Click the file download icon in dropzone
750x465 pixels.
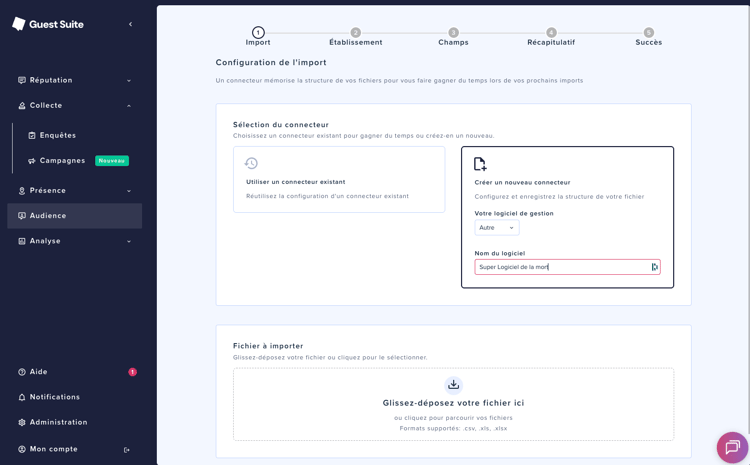click(x=453, y=385)
